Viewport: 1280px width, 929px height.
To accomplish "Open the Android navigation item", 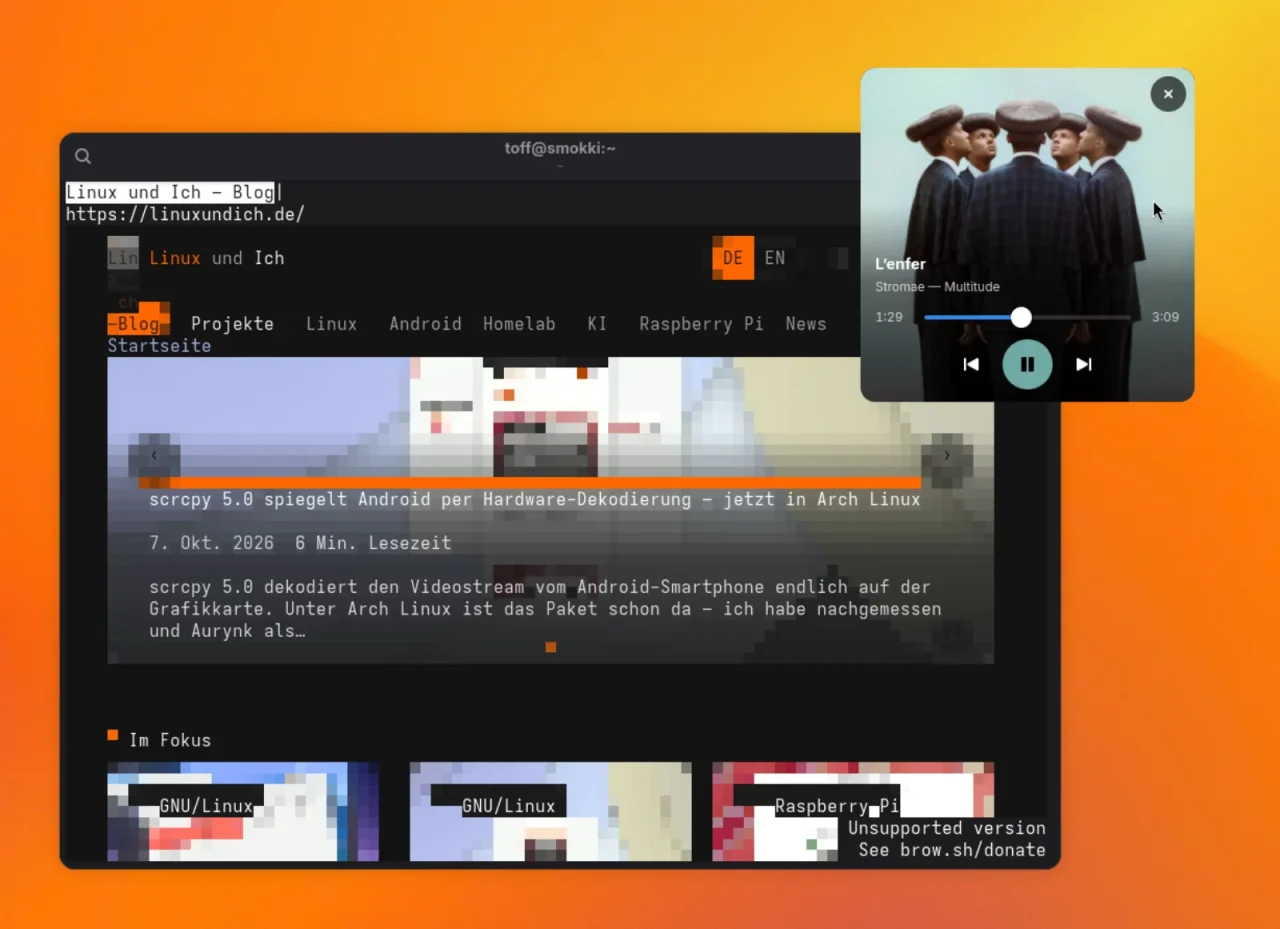I will [425, 324].
